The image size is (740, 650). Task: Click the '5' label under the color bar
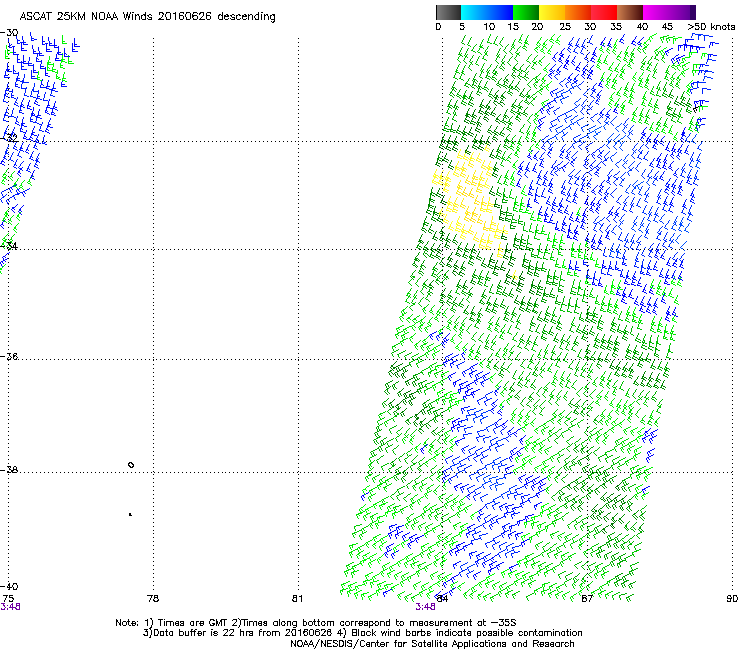(462, 27)
